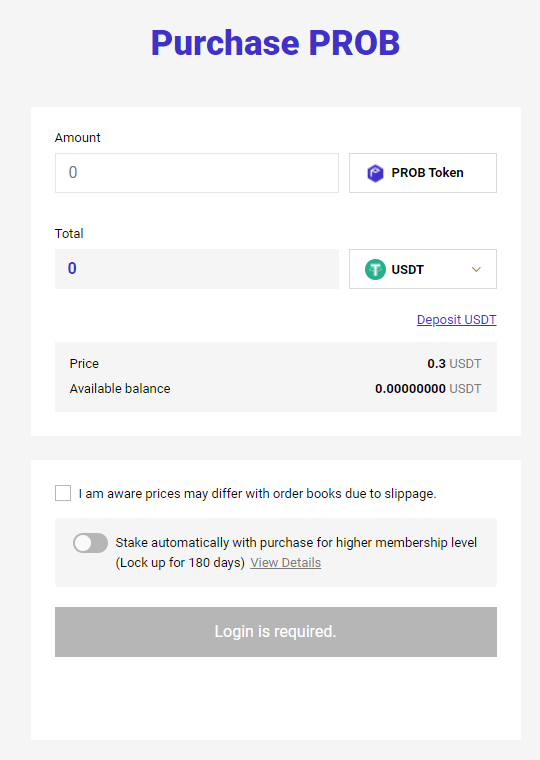Click the Price label

(84, 364)
